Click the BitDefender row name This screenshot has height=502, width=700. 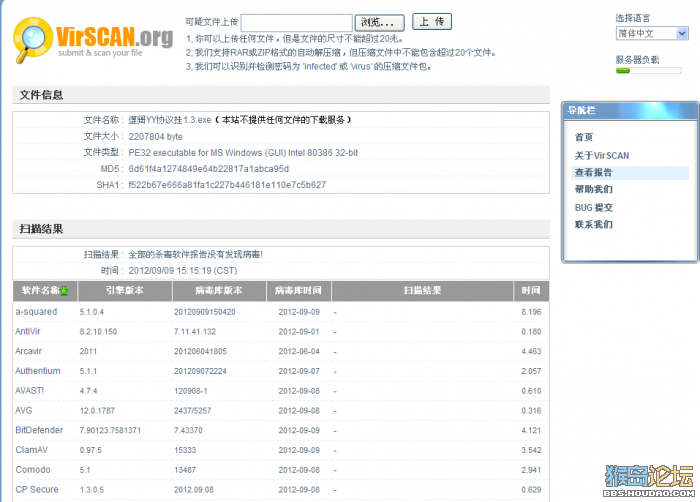coord(39,430)
